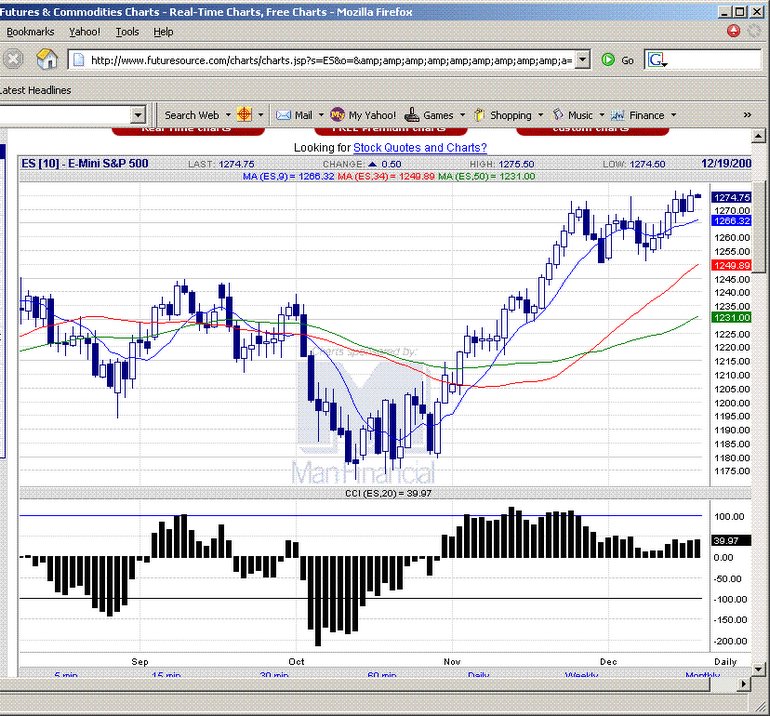Click the Shopping bag icon

coord(479,115)
